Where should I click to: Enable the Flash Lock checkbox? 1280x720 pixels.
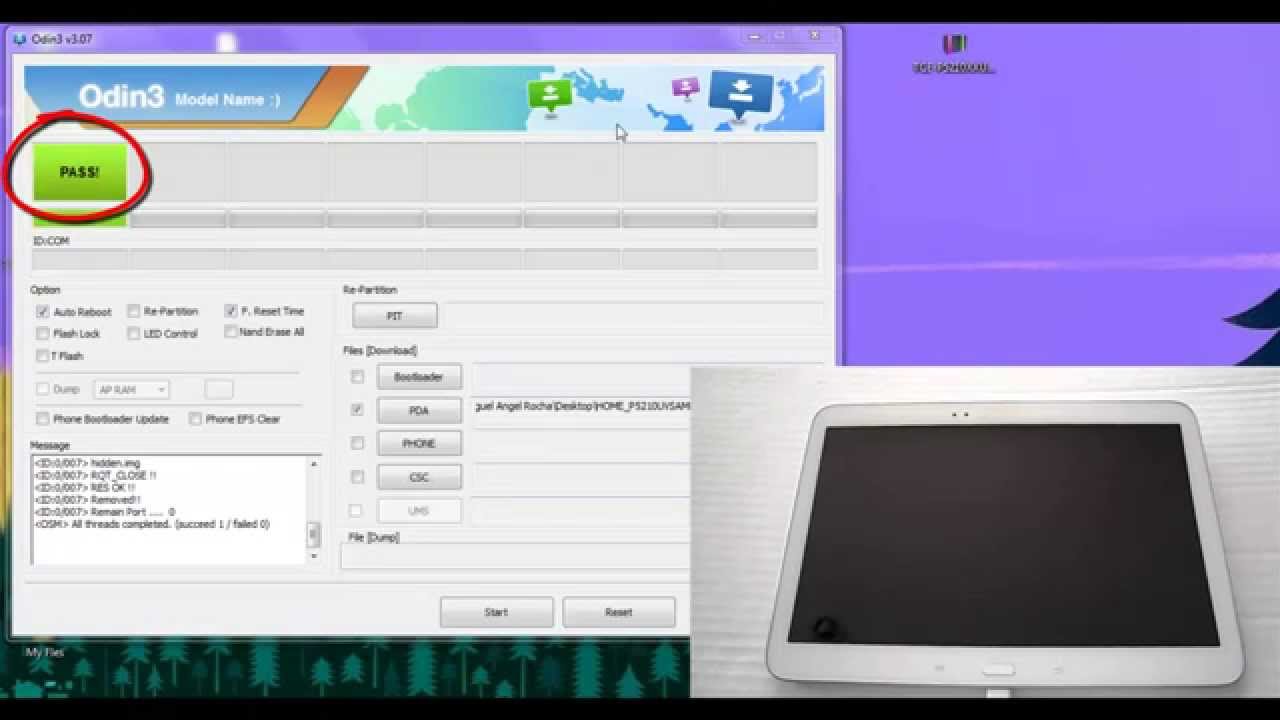pos(43,334)
